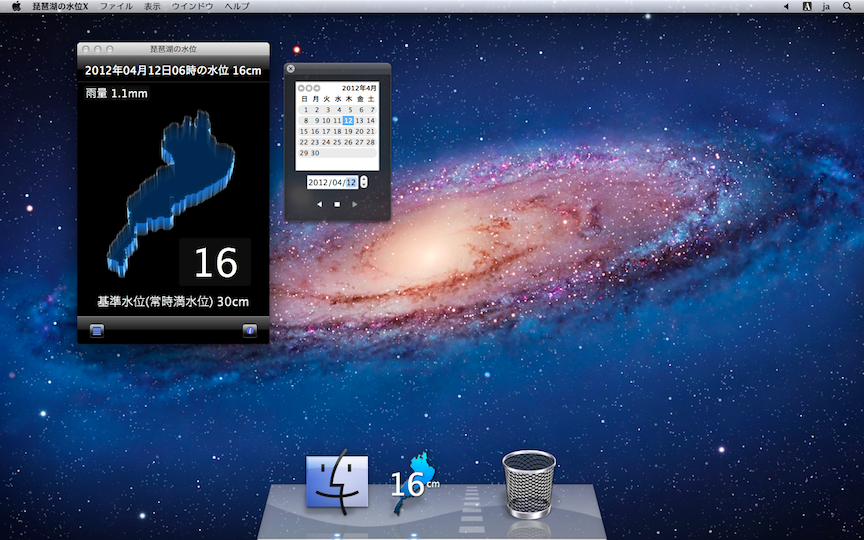Select day 20 in the calendar
Screen dimensions: 864x540
coord(360,131)
